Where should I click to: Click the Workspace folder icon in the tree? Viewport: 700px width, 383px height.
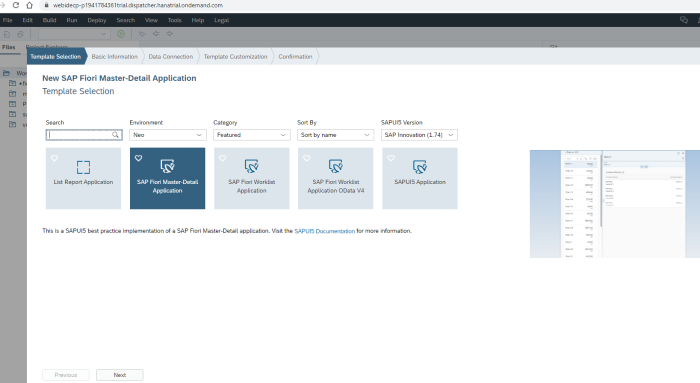coord(6,73)
